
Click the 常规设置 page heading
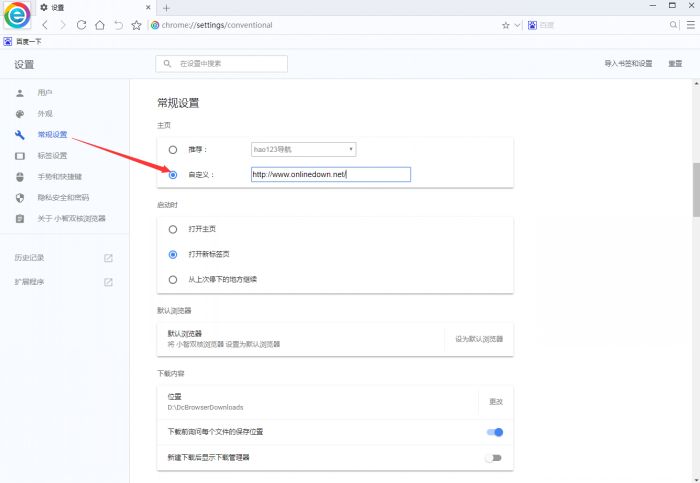(x=178, y=103)
